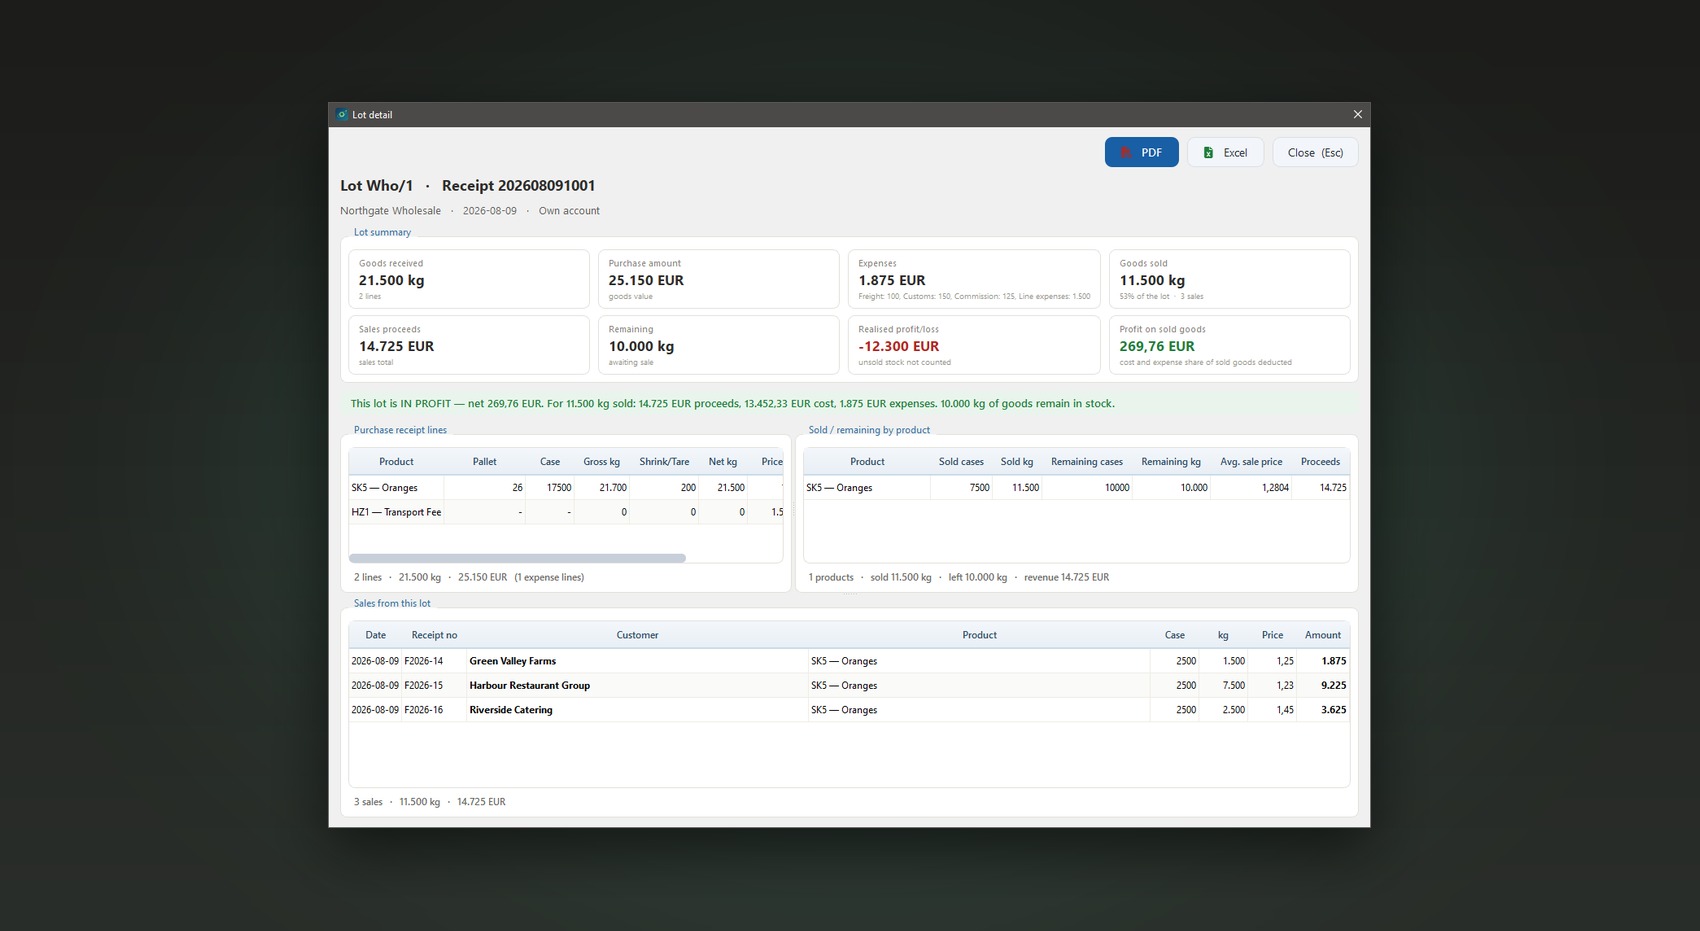The image size is (1700, 931).
Task: Sort purchase lines by Pallet column header
Action: (x=484, y=461)
